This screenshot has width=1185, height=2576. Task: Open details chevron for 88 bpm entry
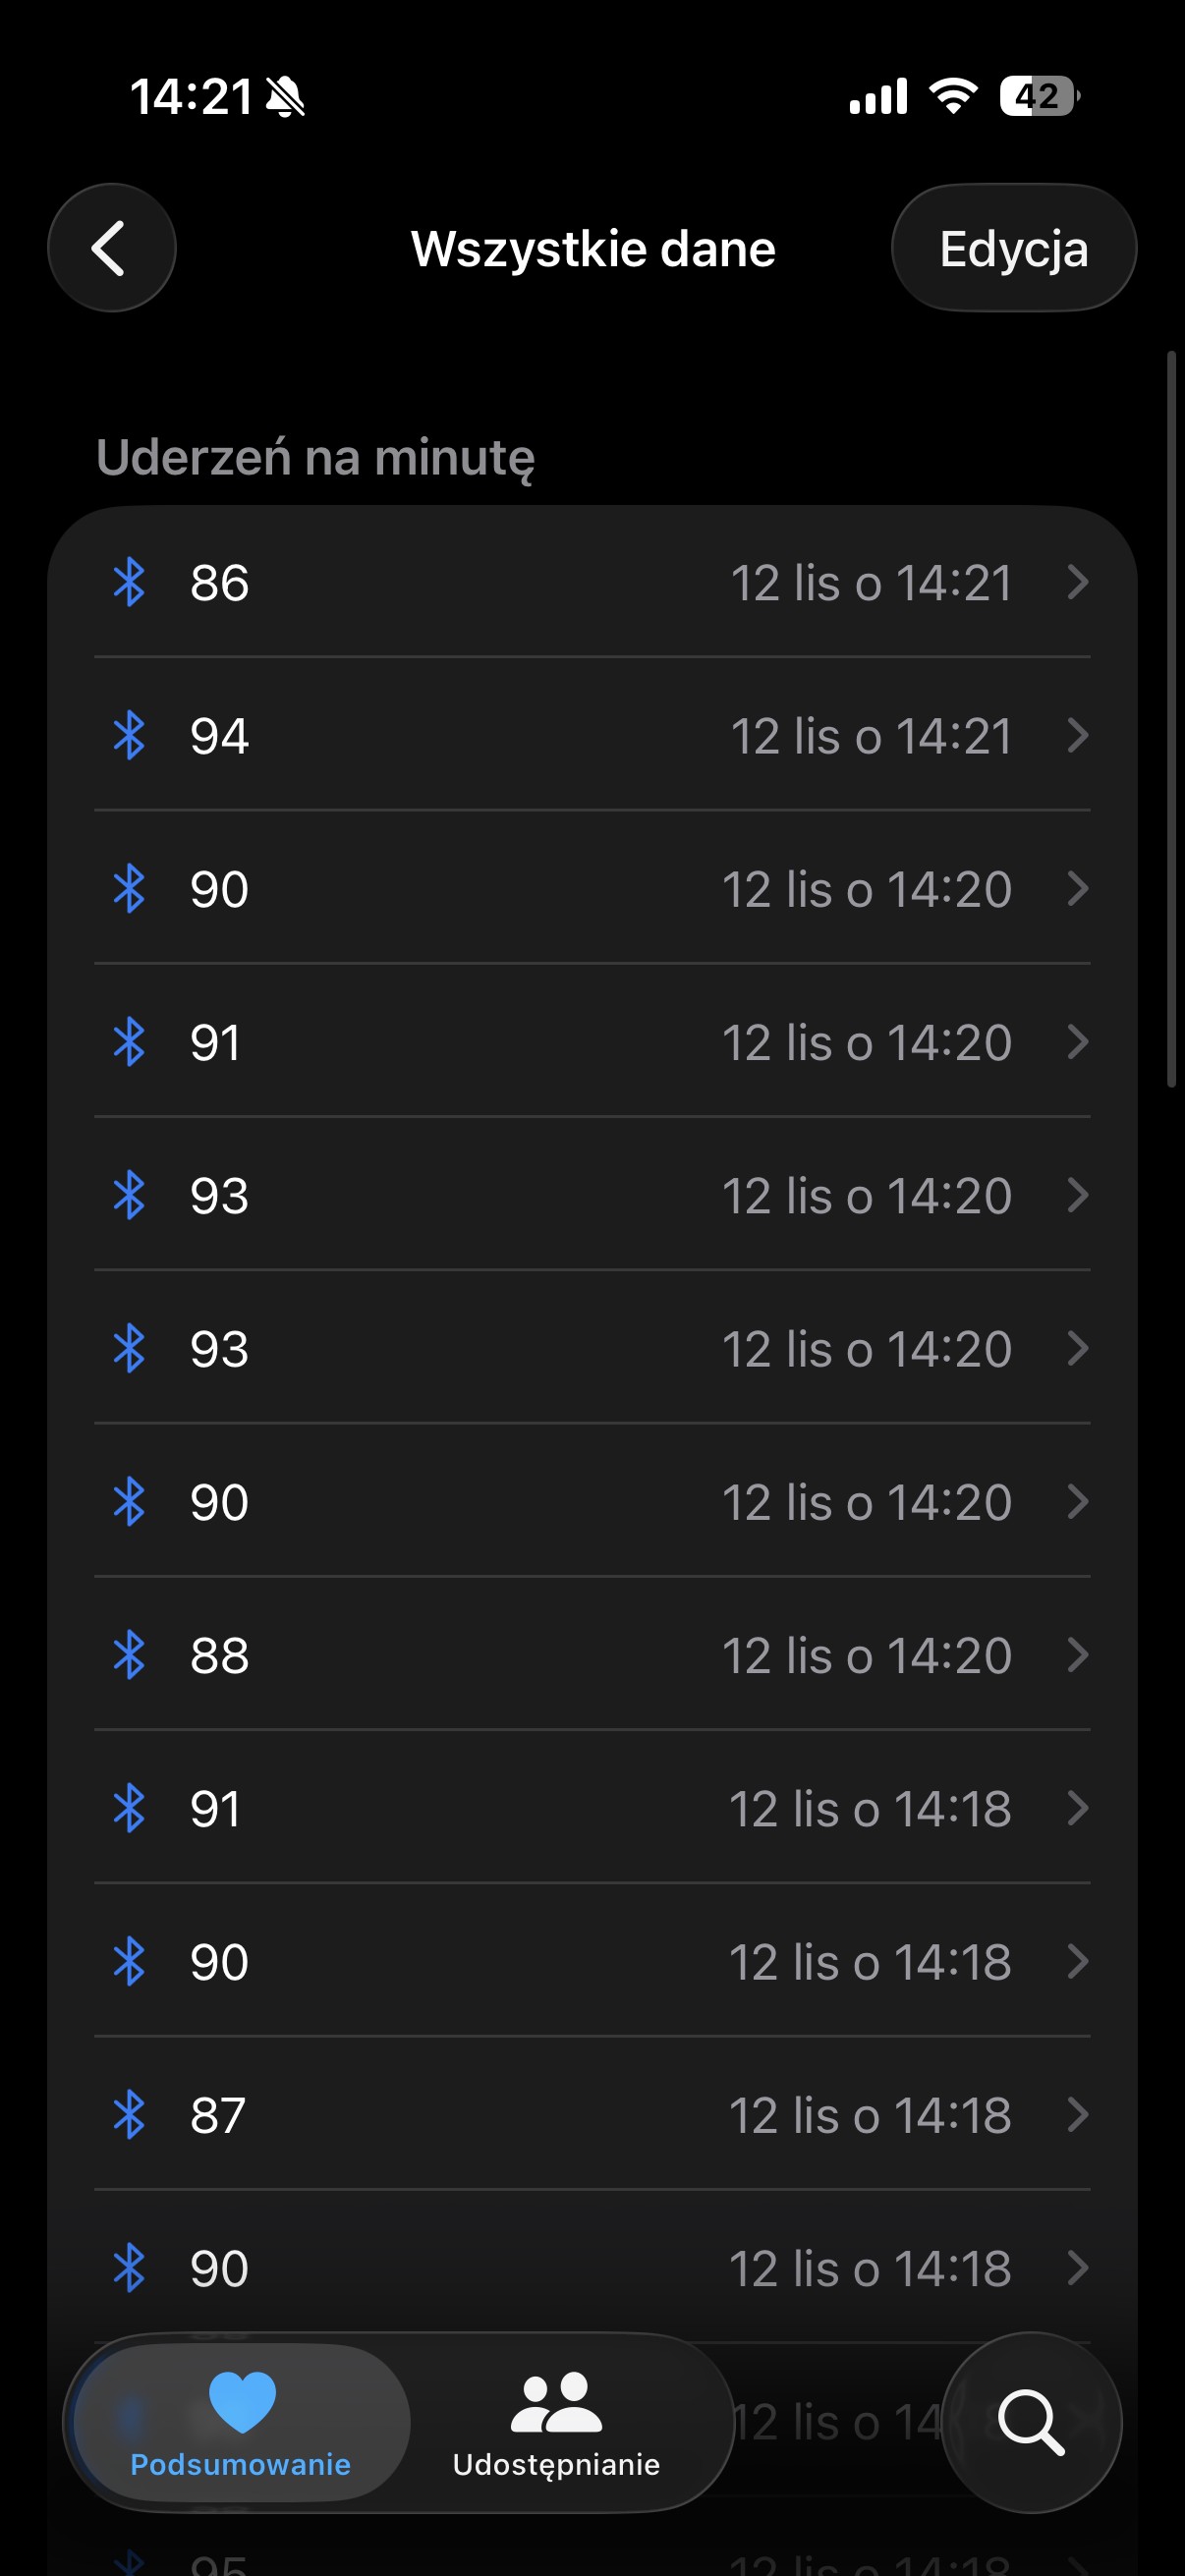pos(1077,1655)
